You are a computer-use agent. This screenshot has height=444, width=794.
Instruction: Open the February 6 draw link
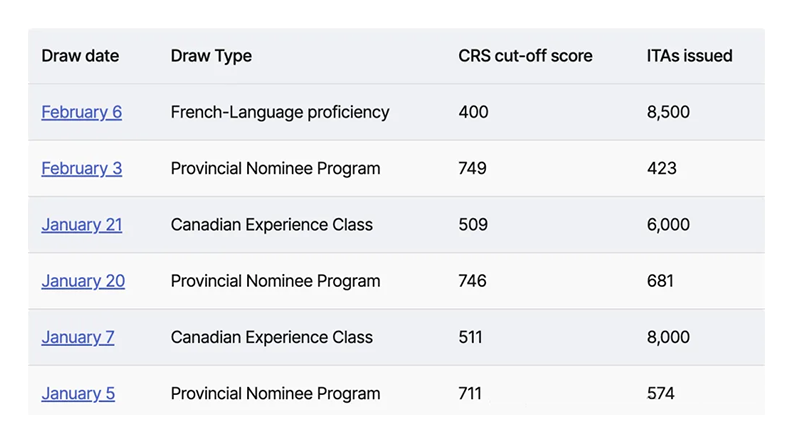point(82,112)
